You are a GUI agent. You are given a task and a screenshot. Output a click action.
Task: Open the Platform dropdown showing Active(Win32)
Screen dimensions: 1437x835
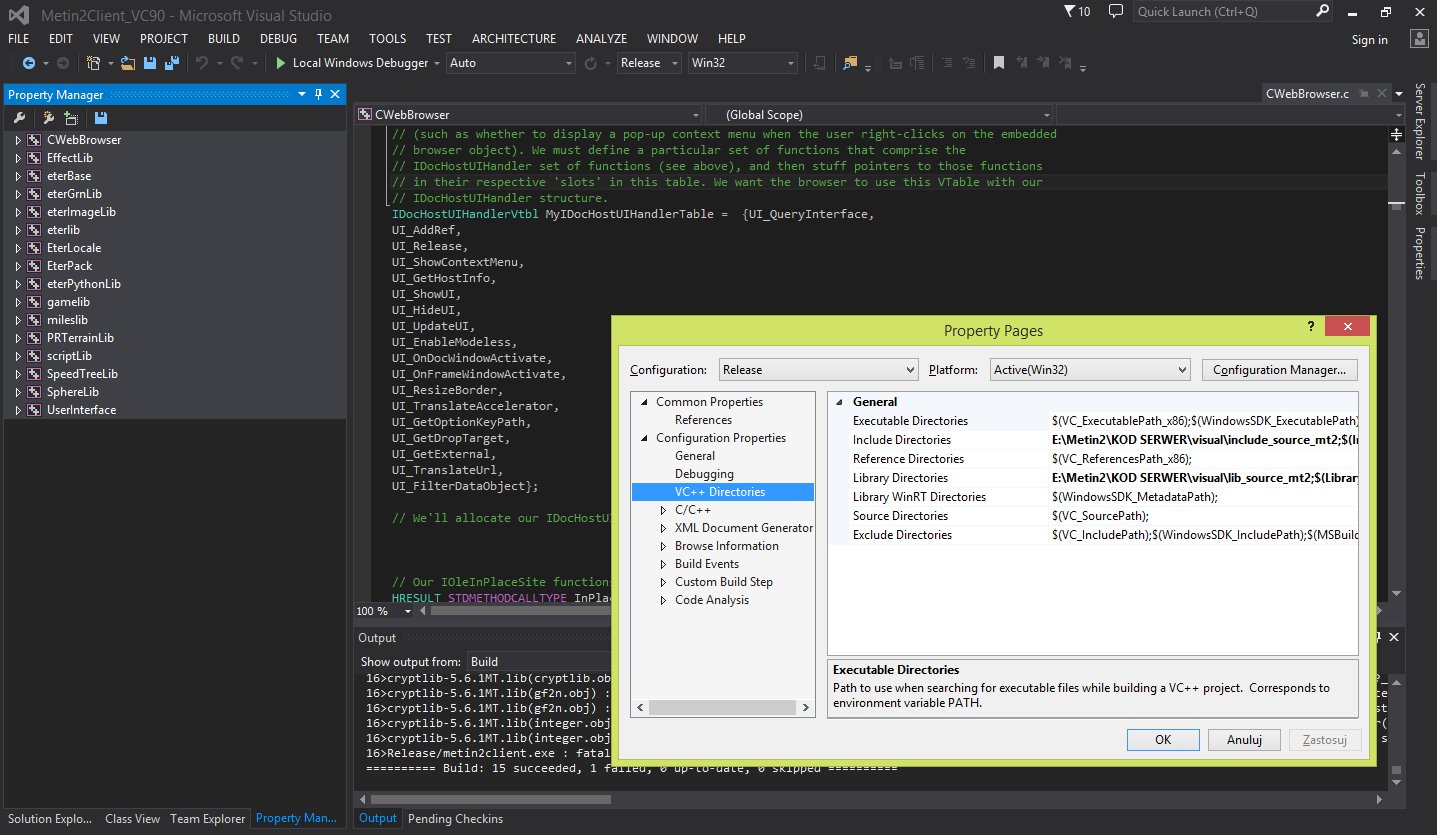tap(1090, 370)
